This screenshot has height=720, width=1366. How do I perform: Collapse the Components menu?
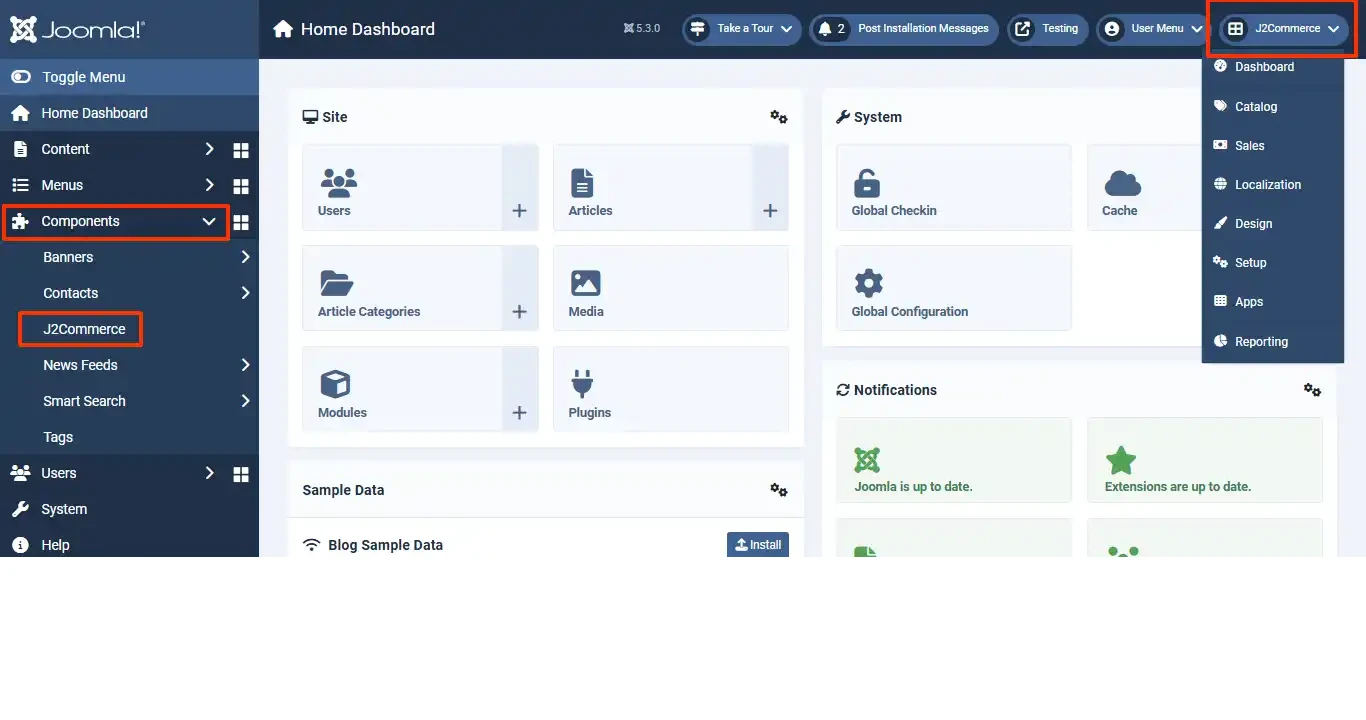(x=116, y=222)
